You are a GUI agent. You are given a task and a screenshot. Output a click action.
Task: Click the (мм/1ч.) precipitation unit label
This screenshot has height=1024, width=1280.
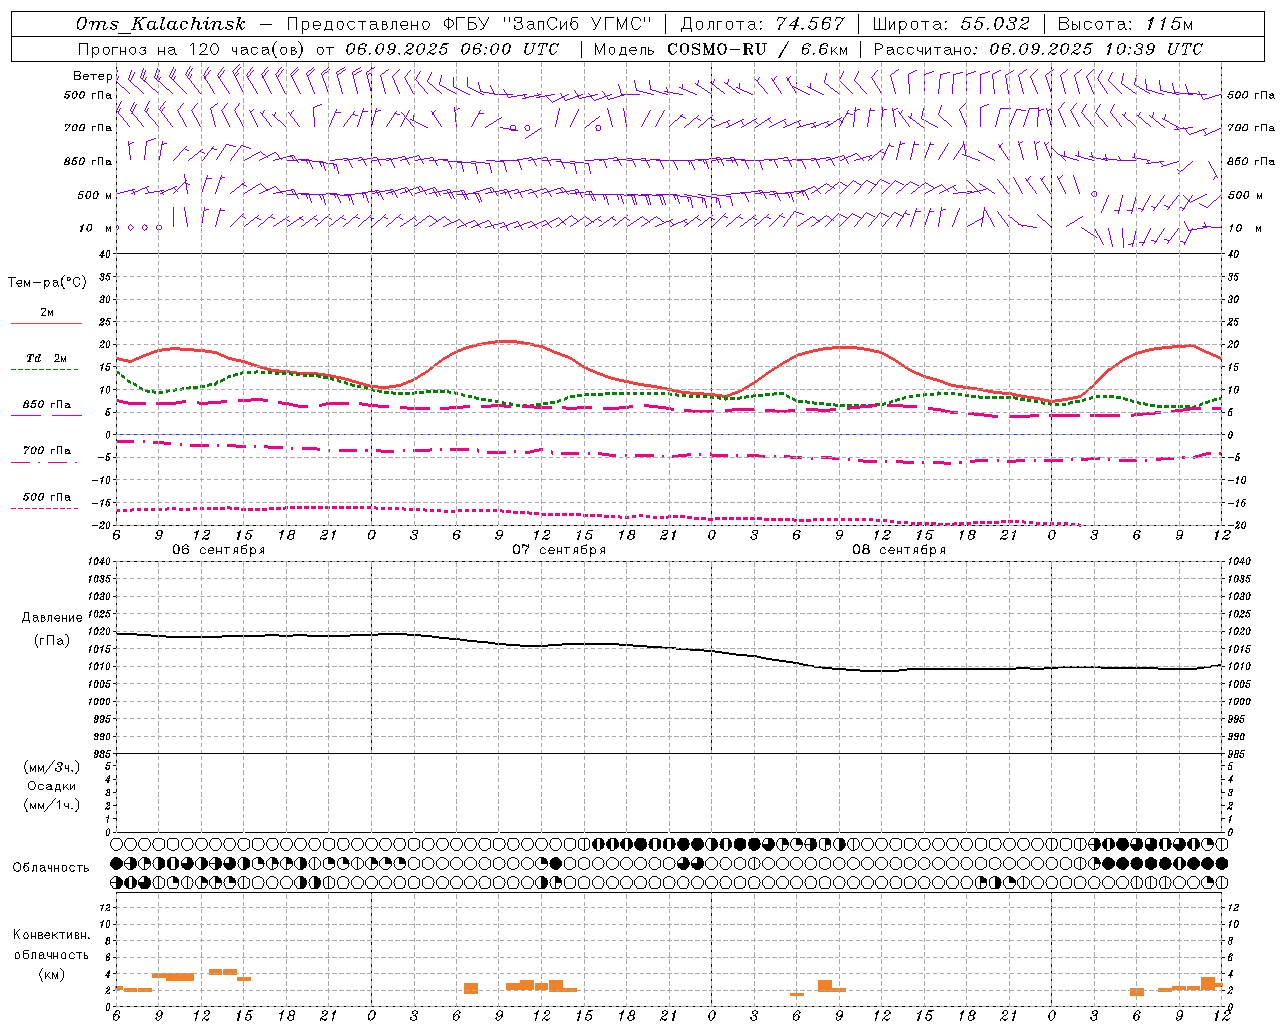(52, 805)
